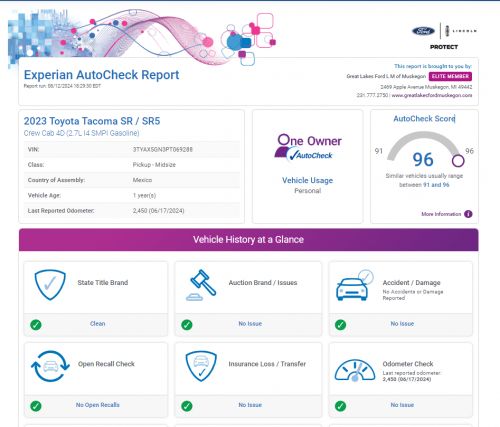Viewport: 500px width, 427px height.
Task: Click the More Information link
Action: coord(441,214)
